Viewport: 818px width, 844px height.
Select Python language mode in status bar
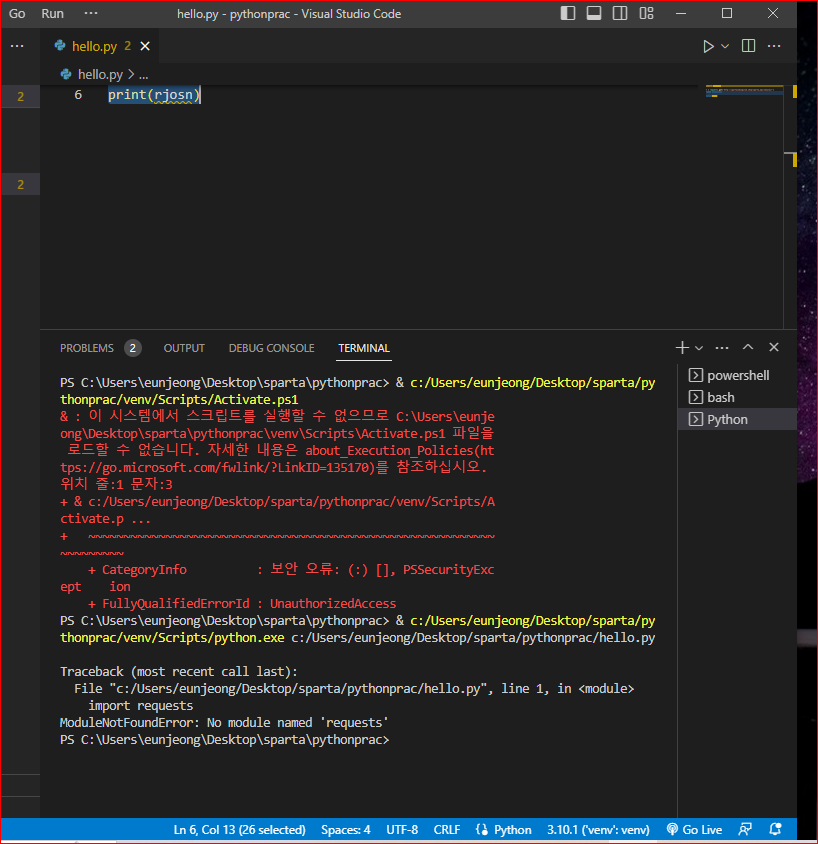click(512, 830)
